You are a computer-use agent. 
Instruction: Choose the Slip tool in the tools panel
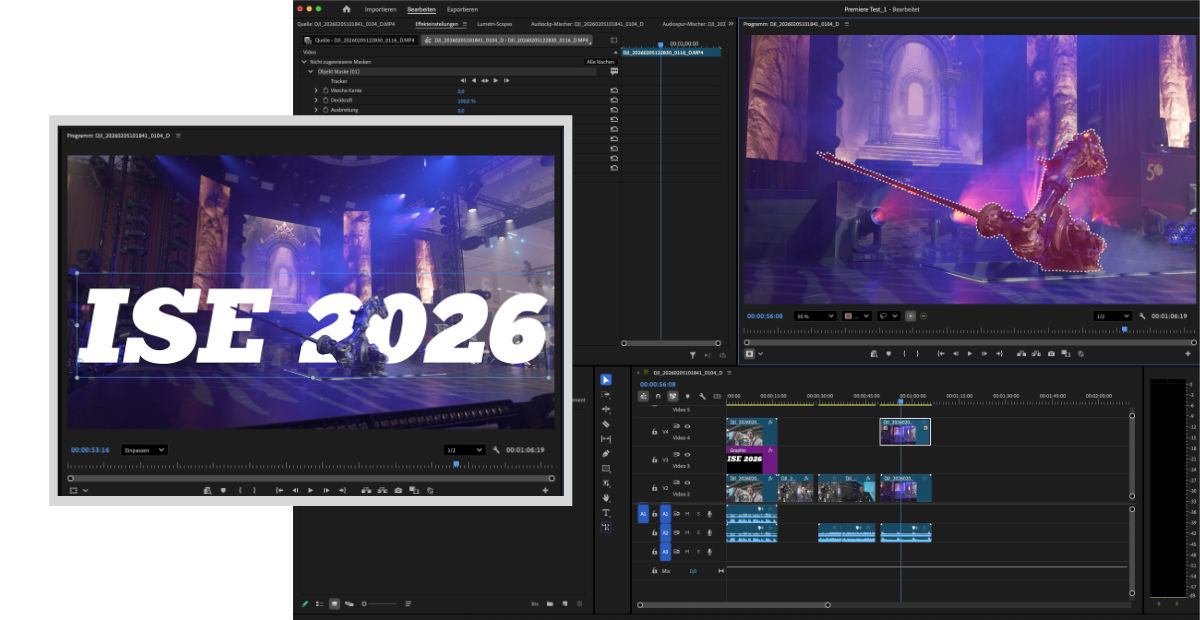click(x=606, y=439)
